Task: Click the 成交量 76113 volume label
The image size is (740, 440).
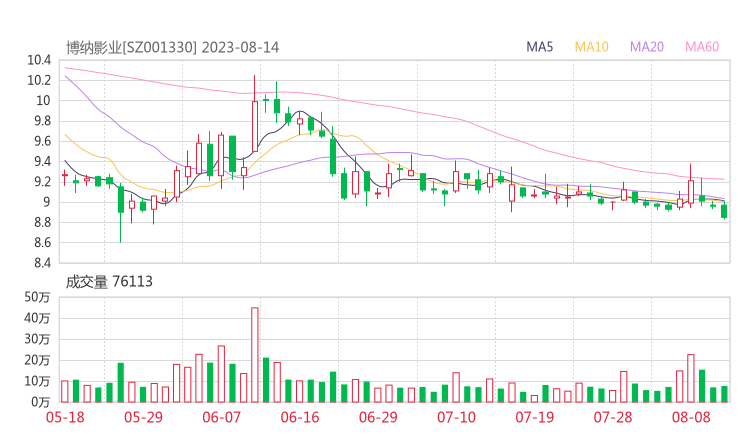Action: coord(109,281)
